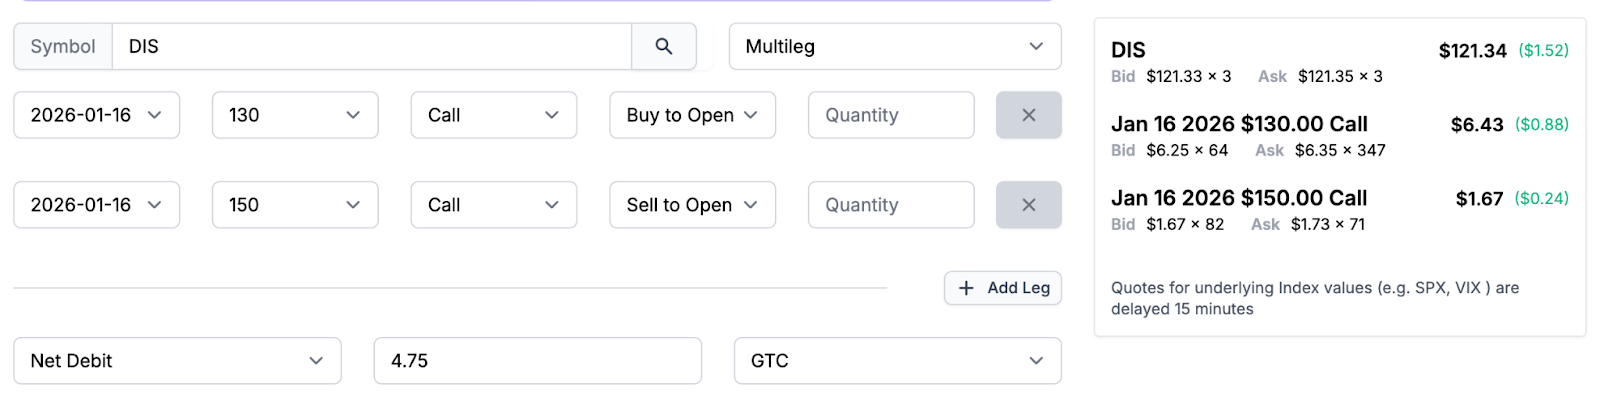Open the 130 strike price dropdown
This screenshot has height=398, width=1600.
coord(295,115)
